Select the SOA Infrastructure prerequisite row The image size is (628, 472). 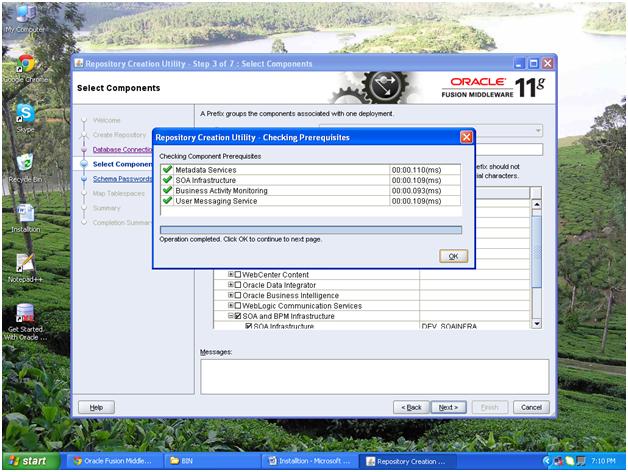310,180
